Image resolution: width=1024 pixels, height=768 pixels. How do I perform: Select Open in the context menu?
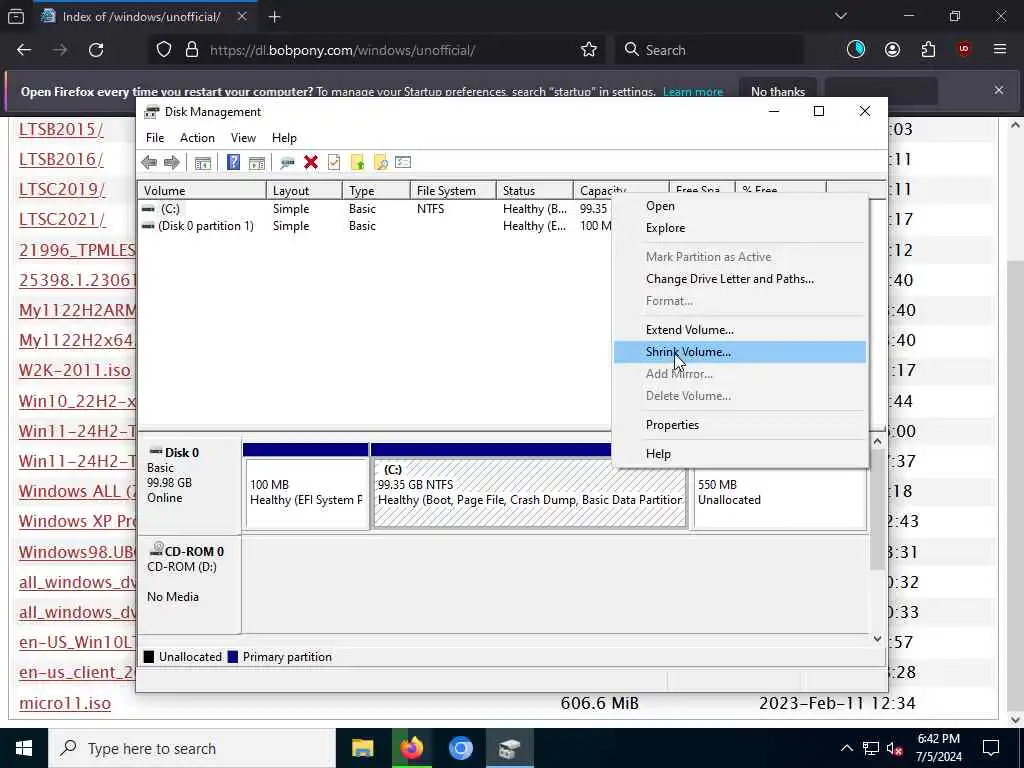coord(740,206)
